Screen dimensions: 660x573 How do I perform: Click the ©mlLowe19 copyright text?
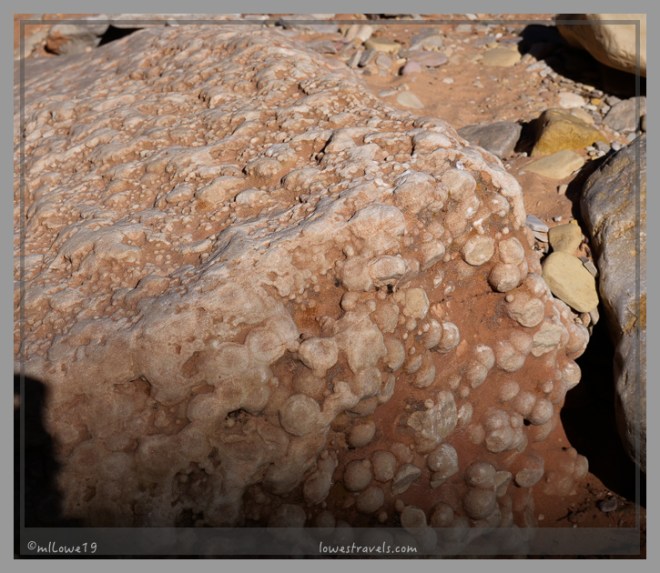61,547
